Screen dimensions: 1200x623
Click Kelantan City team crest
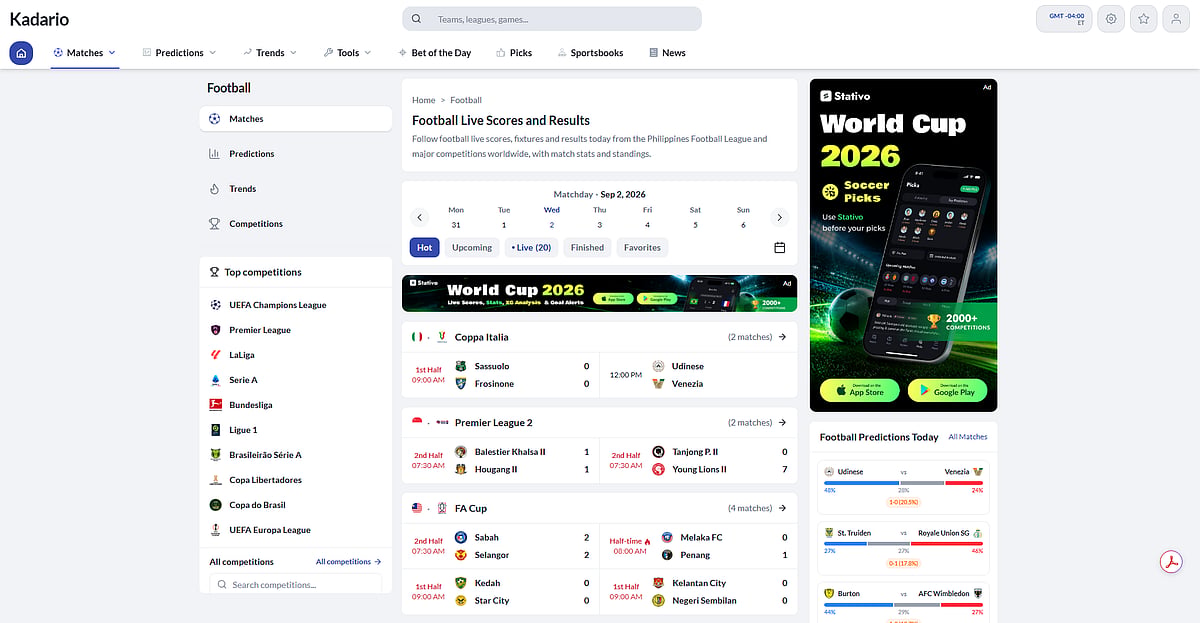tap(658, 583)
